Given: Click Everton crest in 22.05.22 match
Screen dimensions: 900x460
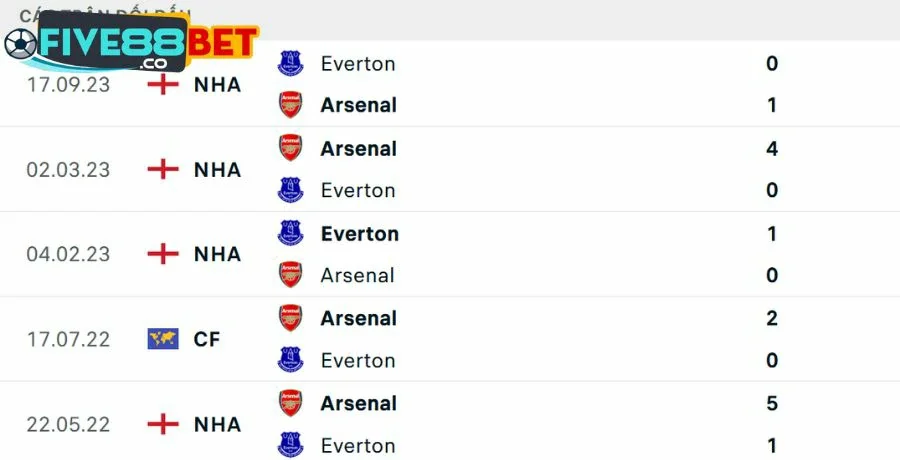Looking at the screenshot, I should (x=290, y=445).
